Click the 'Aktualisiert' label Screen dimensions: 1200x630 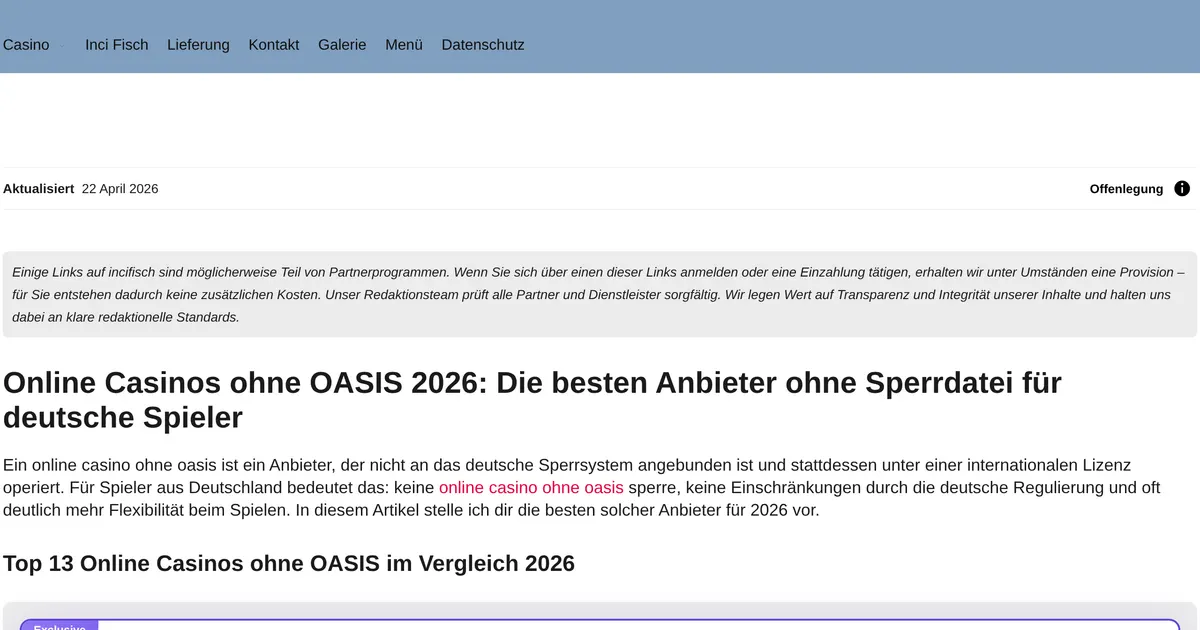[x=38, y=189]
